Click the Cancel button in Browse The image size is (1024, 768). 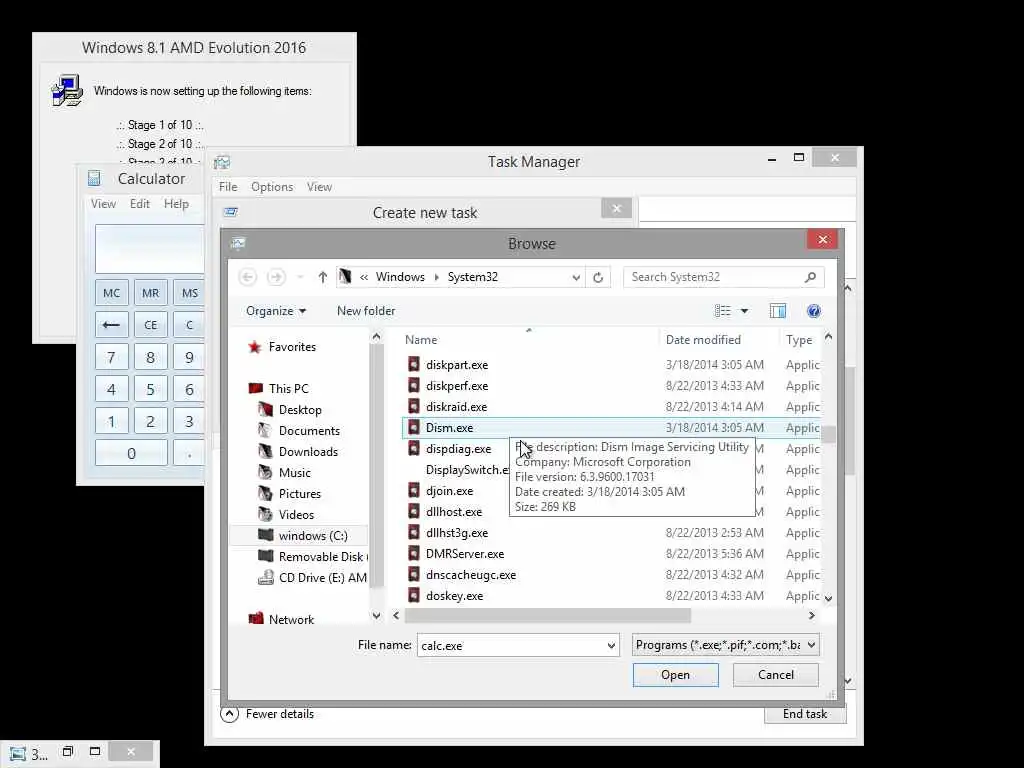coord(776,675)
